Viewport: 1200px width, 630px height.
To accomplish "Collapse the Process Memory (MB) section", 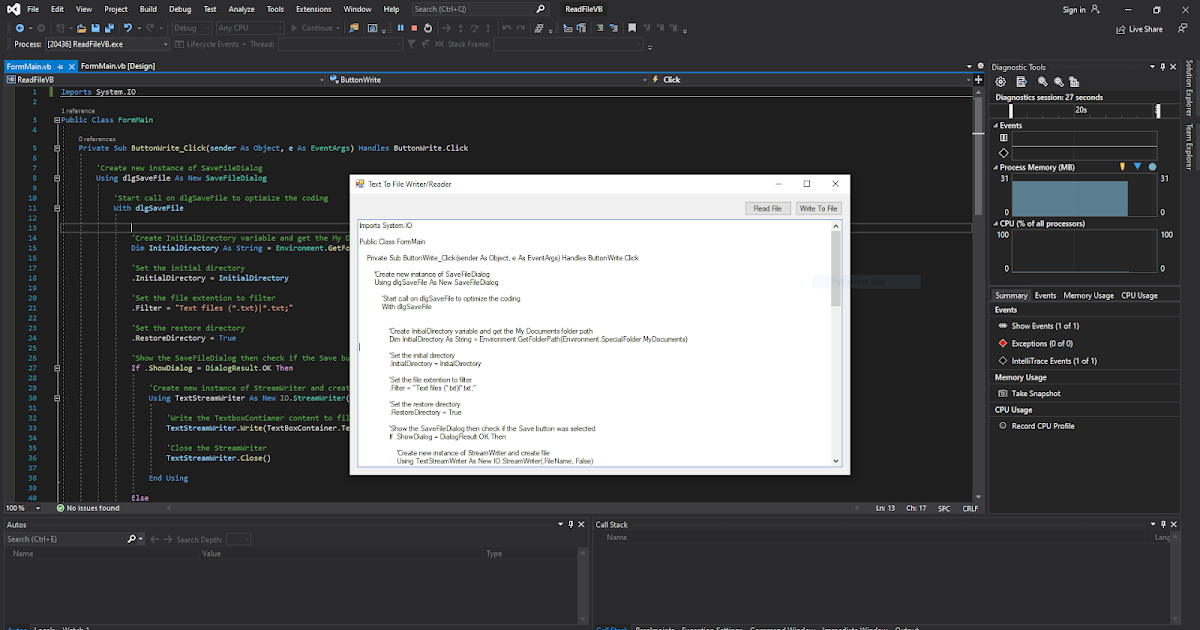I will tap(998, 166).
